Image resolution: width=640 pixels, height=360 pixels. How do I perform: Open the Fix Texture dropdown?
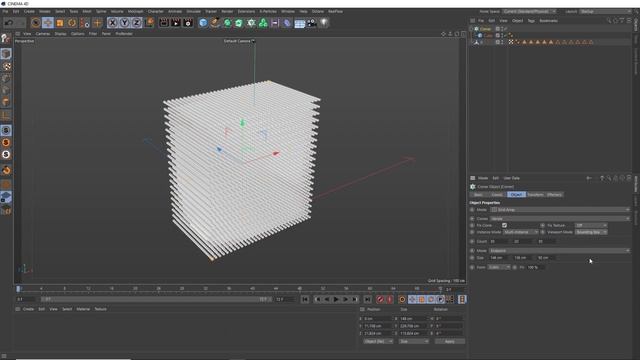point(591,225)
